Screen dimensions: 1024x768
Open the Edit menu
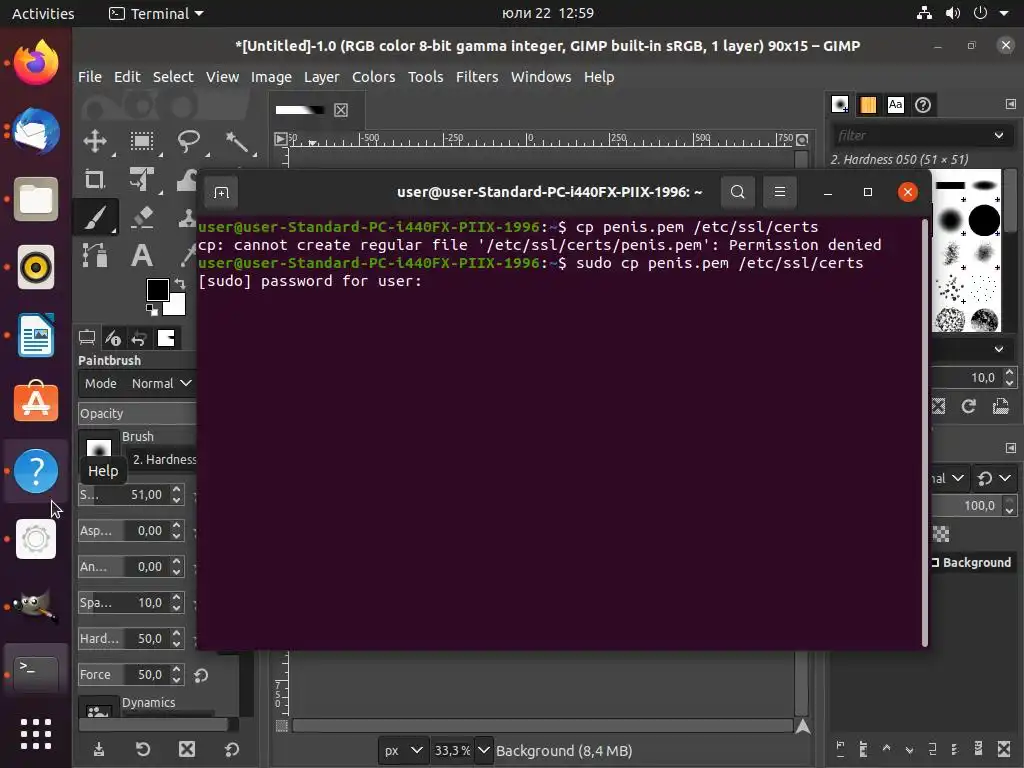[127, 77]
